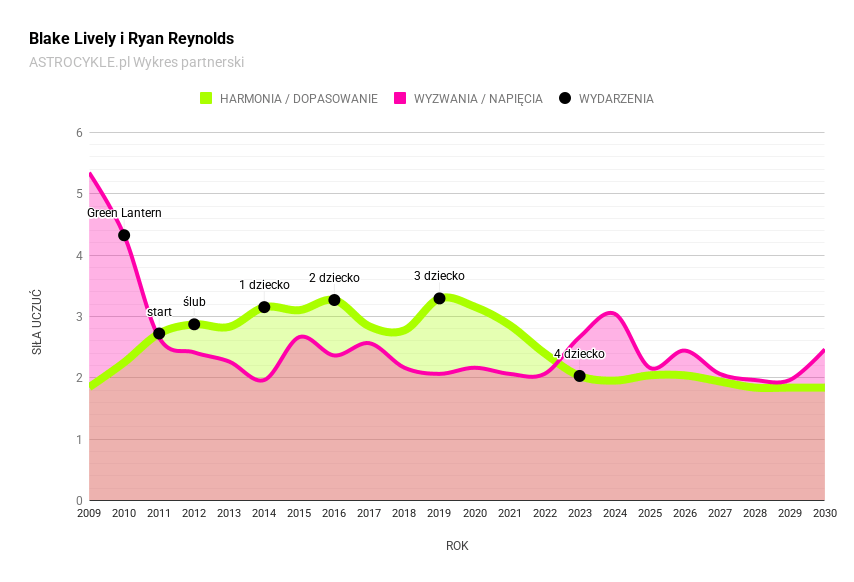
Task: Click the ROK x-axis title
Action: [457, 546]
